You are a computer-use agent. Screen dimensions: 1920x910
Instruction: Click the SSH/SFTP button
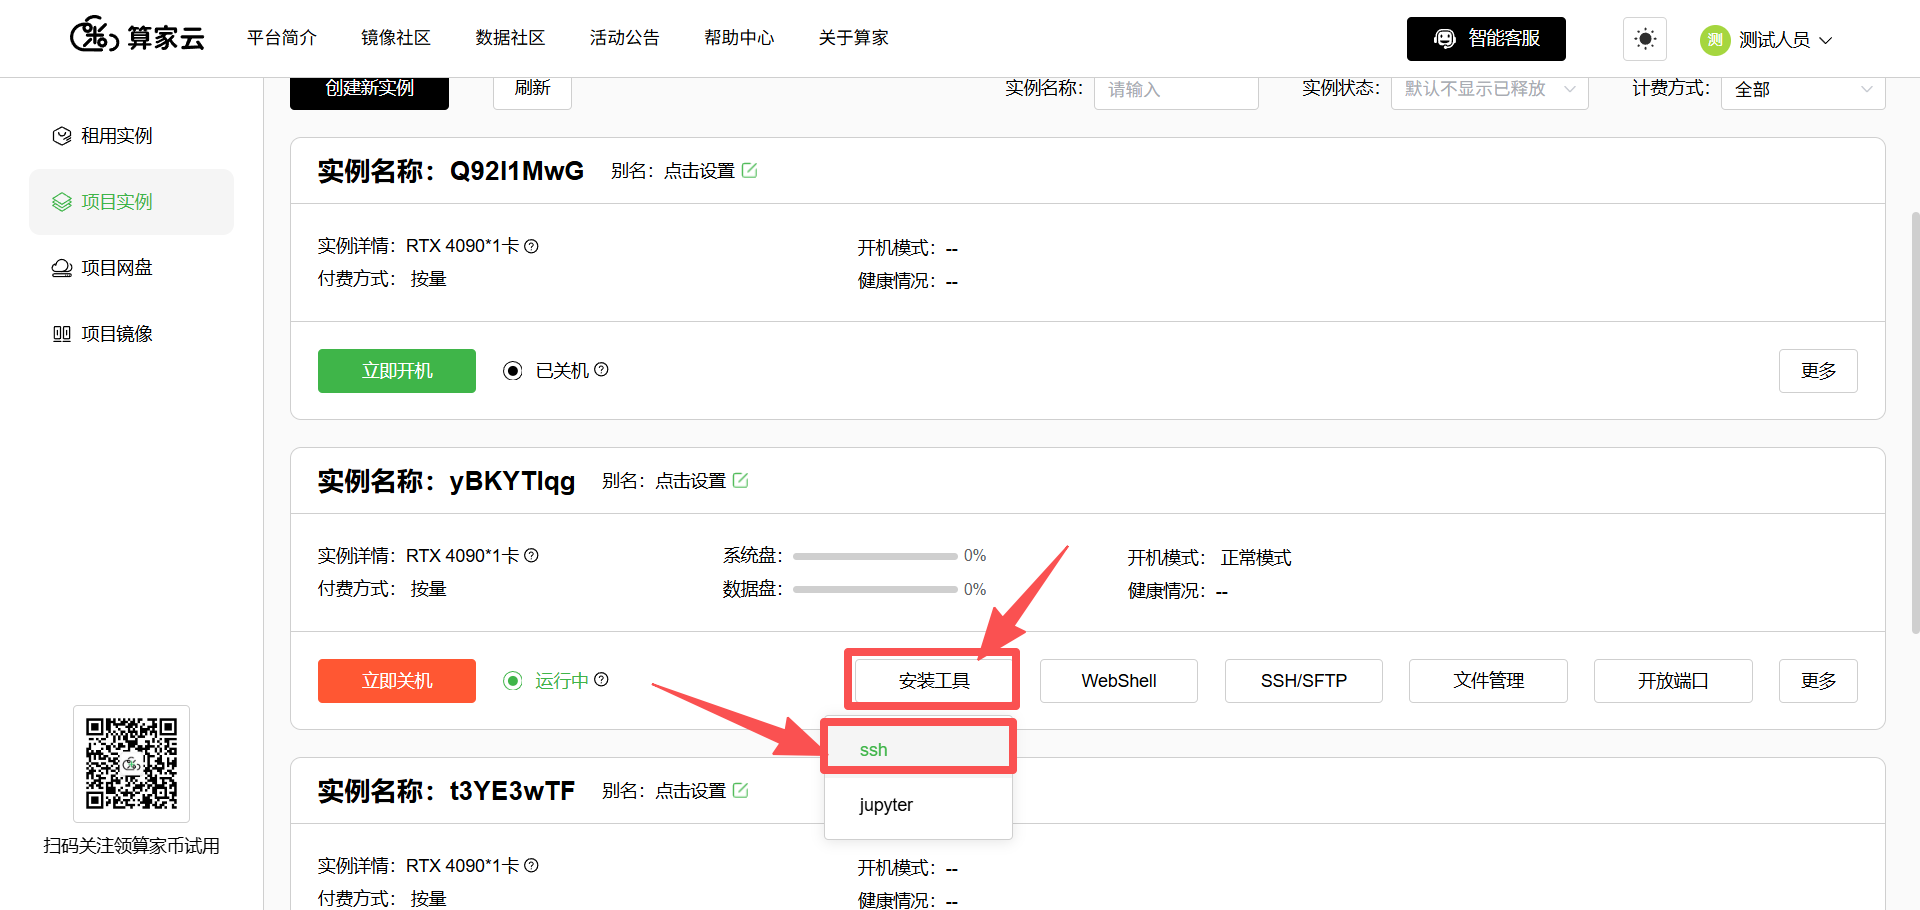click(1304, 681)
